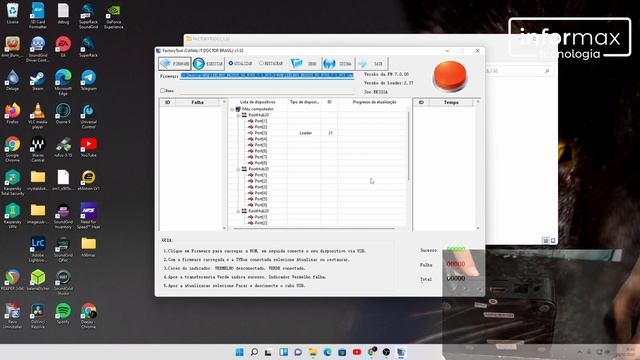Open the balenaEtcher desktop icon
This screenshot has height=360, width=640.
(x=38, y=280)
